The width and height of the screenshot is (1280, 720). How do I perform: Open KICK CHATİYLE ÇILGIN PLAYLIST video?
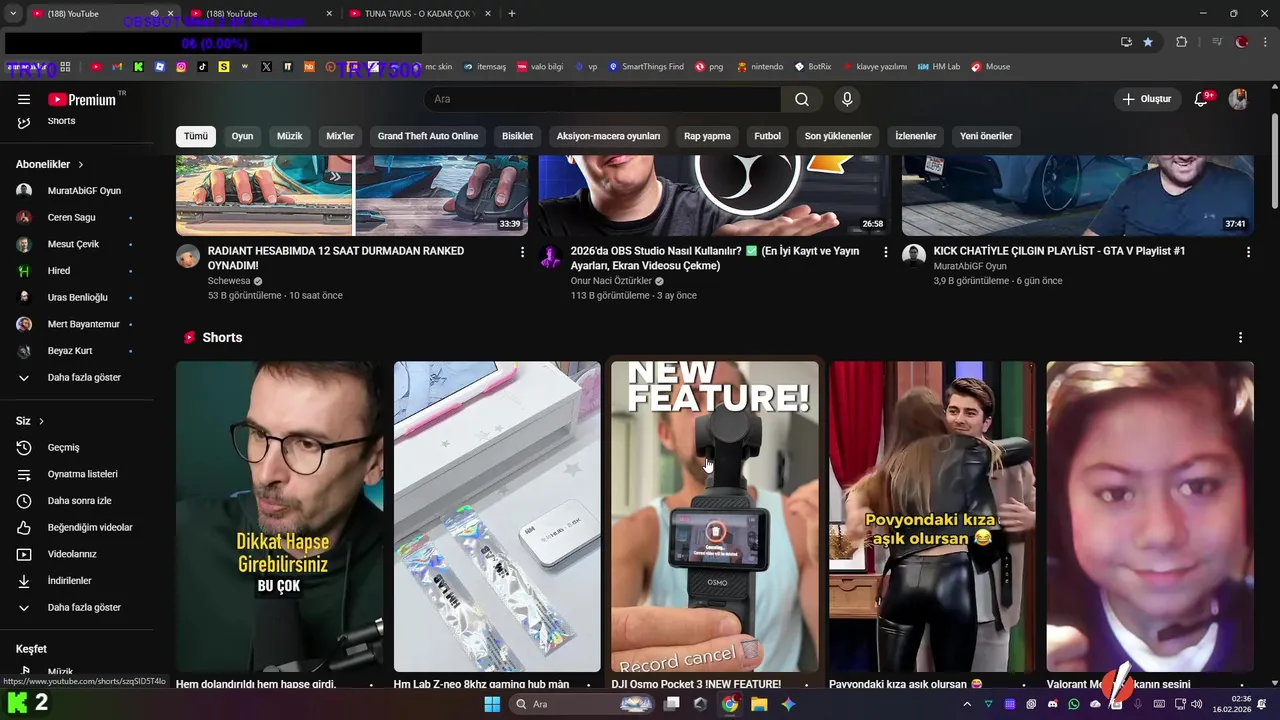[x=1059, y=251]
